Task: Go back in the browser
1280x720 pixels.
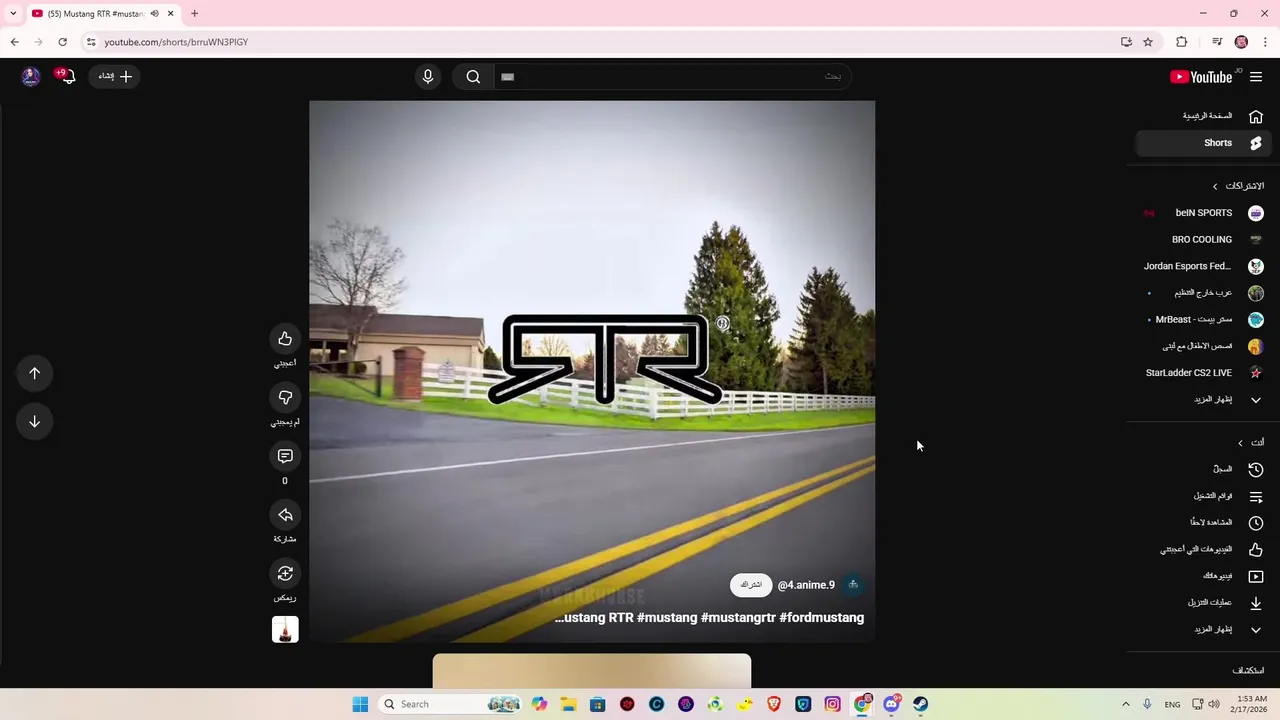Action: click(14, 42)
